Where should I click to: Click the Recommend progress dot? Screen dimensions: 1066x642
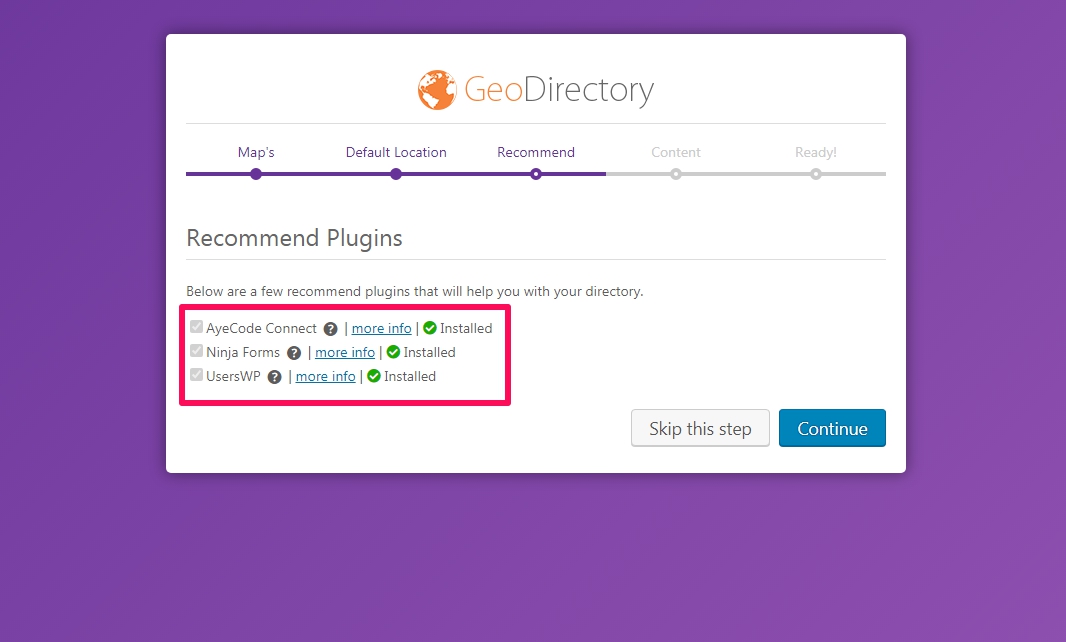[536, 174]
